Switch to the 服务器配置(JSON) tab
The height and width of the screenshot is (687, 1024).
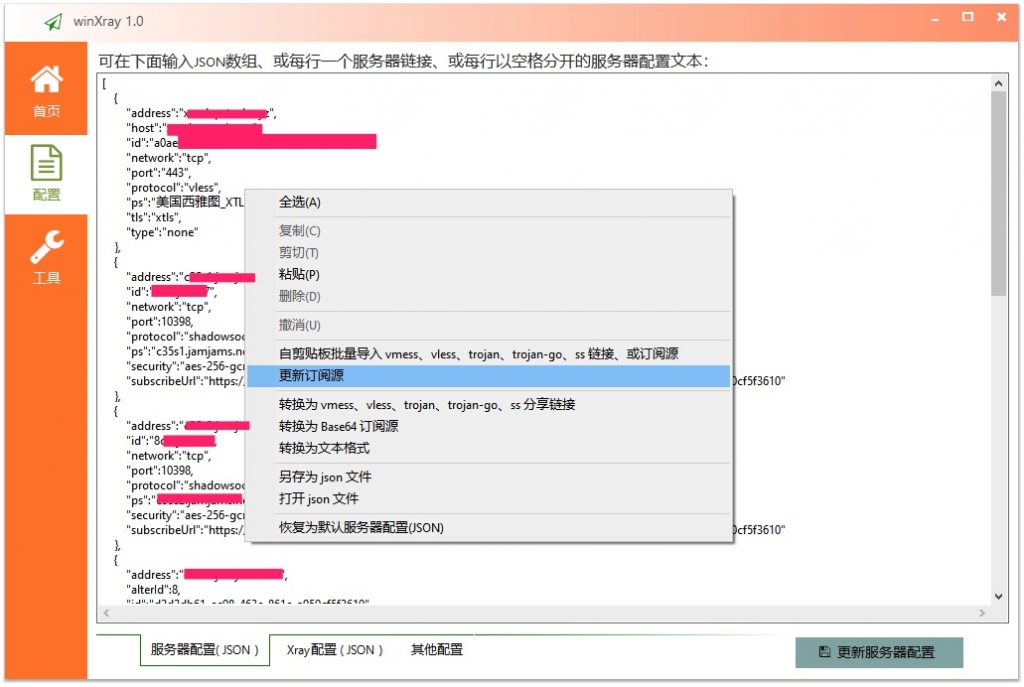pyautogui.click(x=204, y=650)
